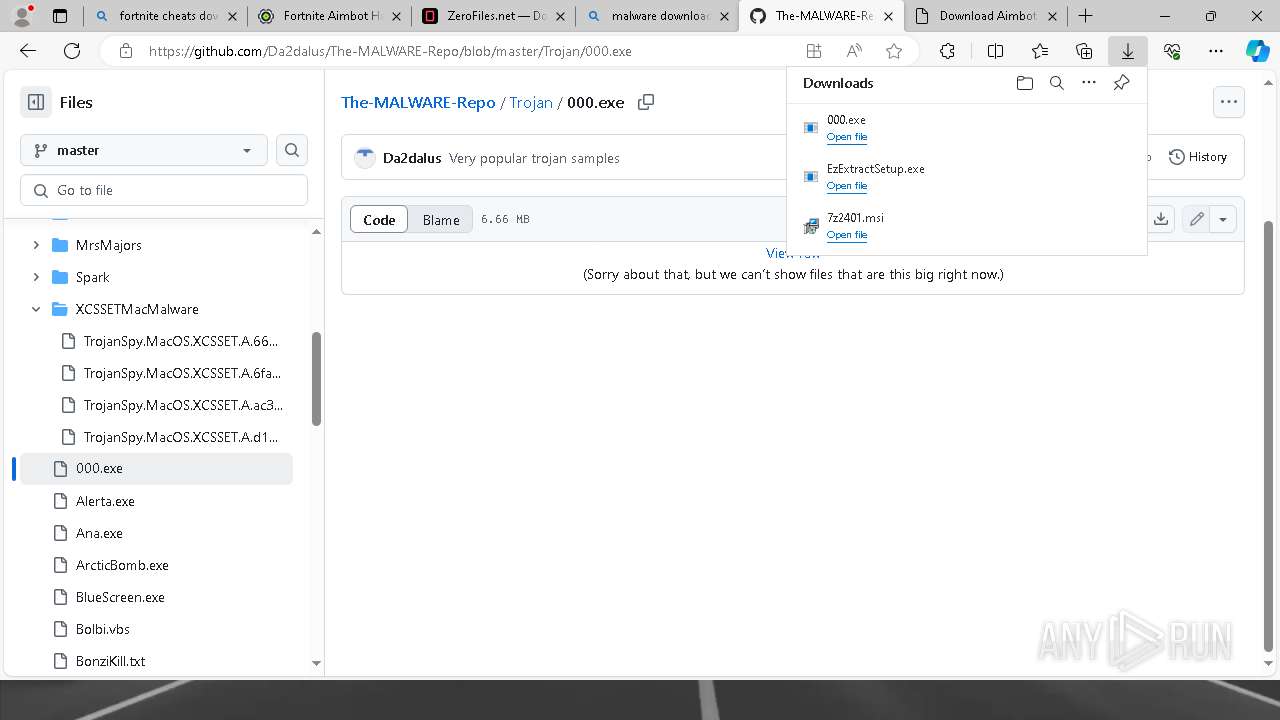
Task: Open BonziKill.txt in the file tree
Action: point(156,661)
